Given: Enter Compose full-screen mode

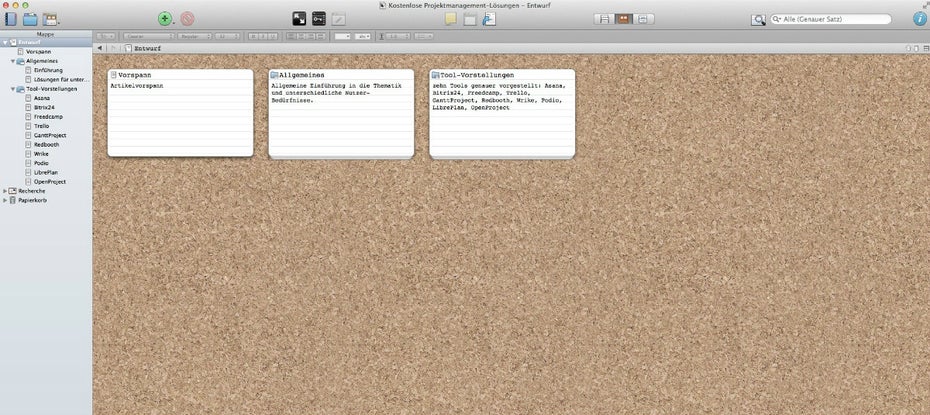Looking at the screenshot, I should (299, 19).
